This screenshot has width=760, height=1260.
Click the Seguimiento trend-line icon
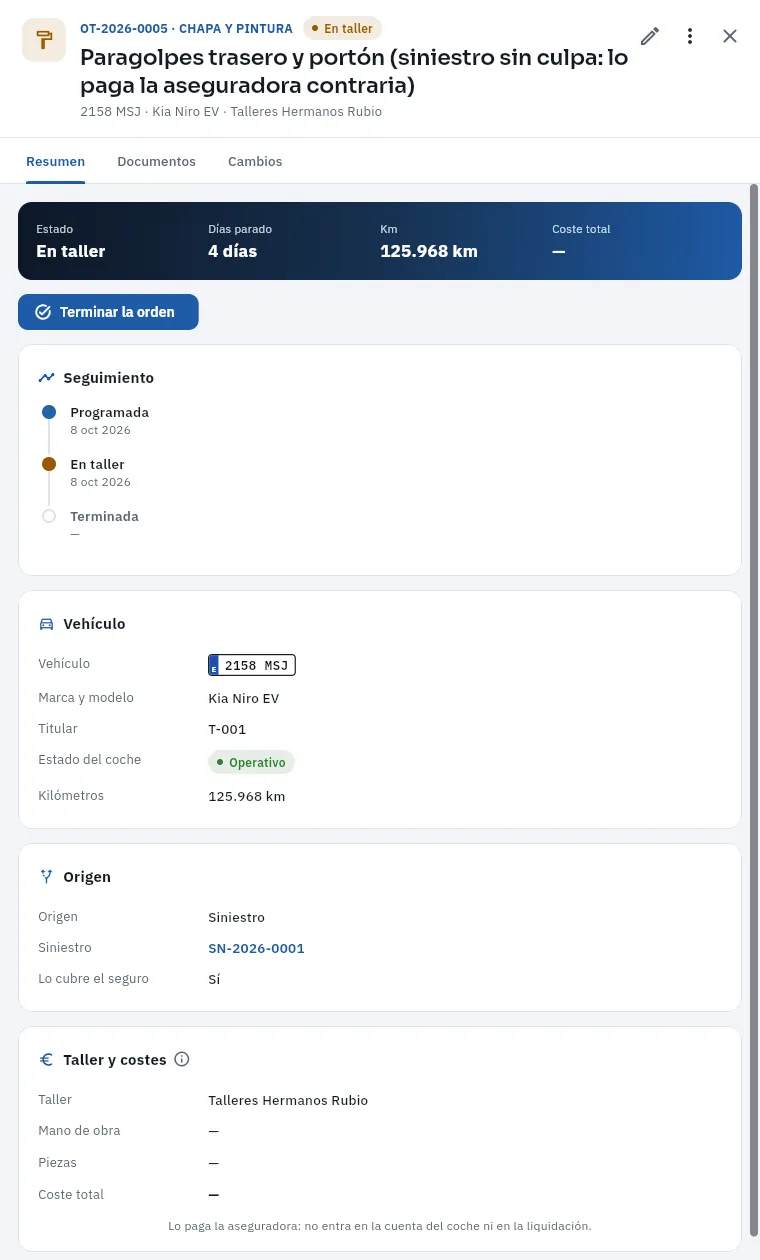click(x=47, y=378)
